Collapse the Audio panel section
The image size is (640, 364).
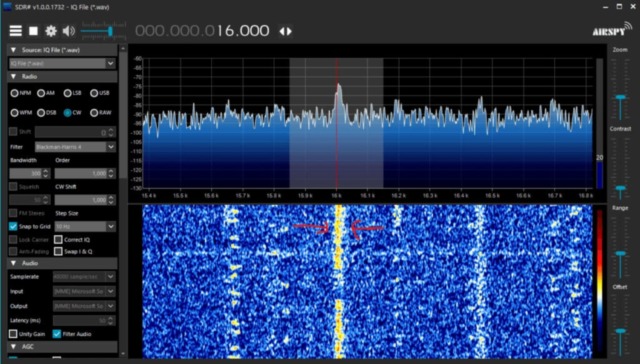coord(13,263)
